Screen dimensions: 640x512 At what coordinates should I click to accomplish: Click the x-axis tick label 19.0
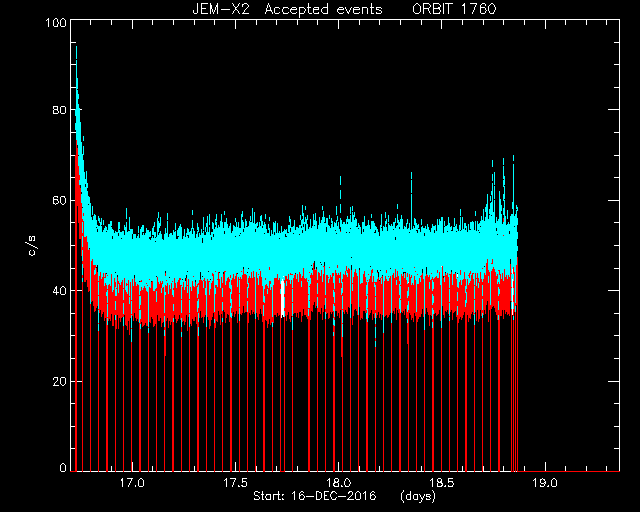coord(545,483)
